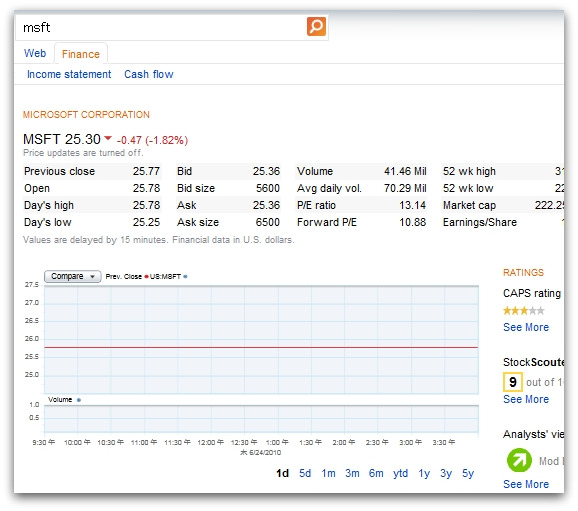Click the orange search magnifier button
The width and height of the screenshot is (578, 511).
click(x=316, y=27)
